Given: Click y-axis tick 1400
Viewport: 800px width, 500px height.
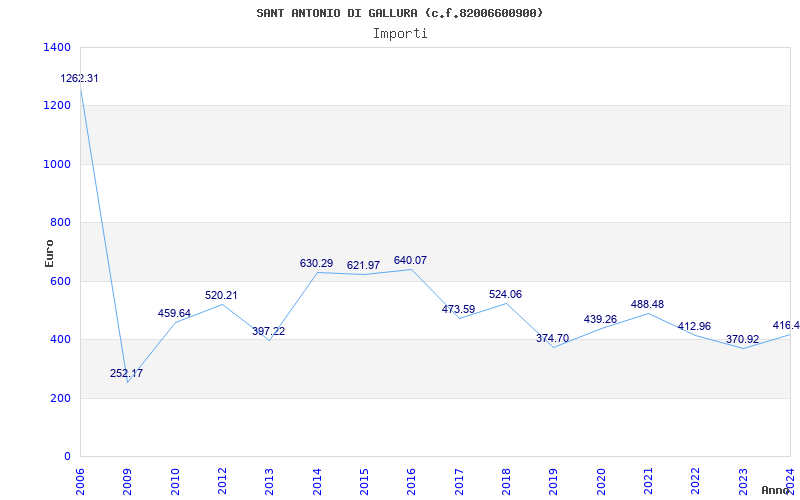Looking at the screenshot, I should click(x=57, y=47).
